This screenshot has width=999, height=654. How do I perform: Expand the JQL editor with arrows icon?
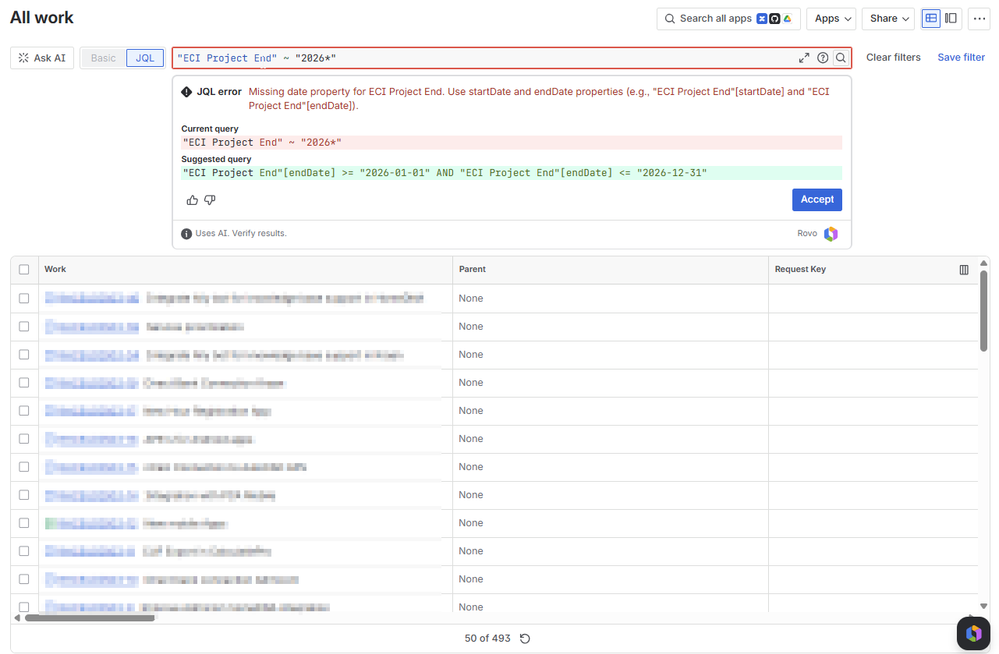pos(804,58)
